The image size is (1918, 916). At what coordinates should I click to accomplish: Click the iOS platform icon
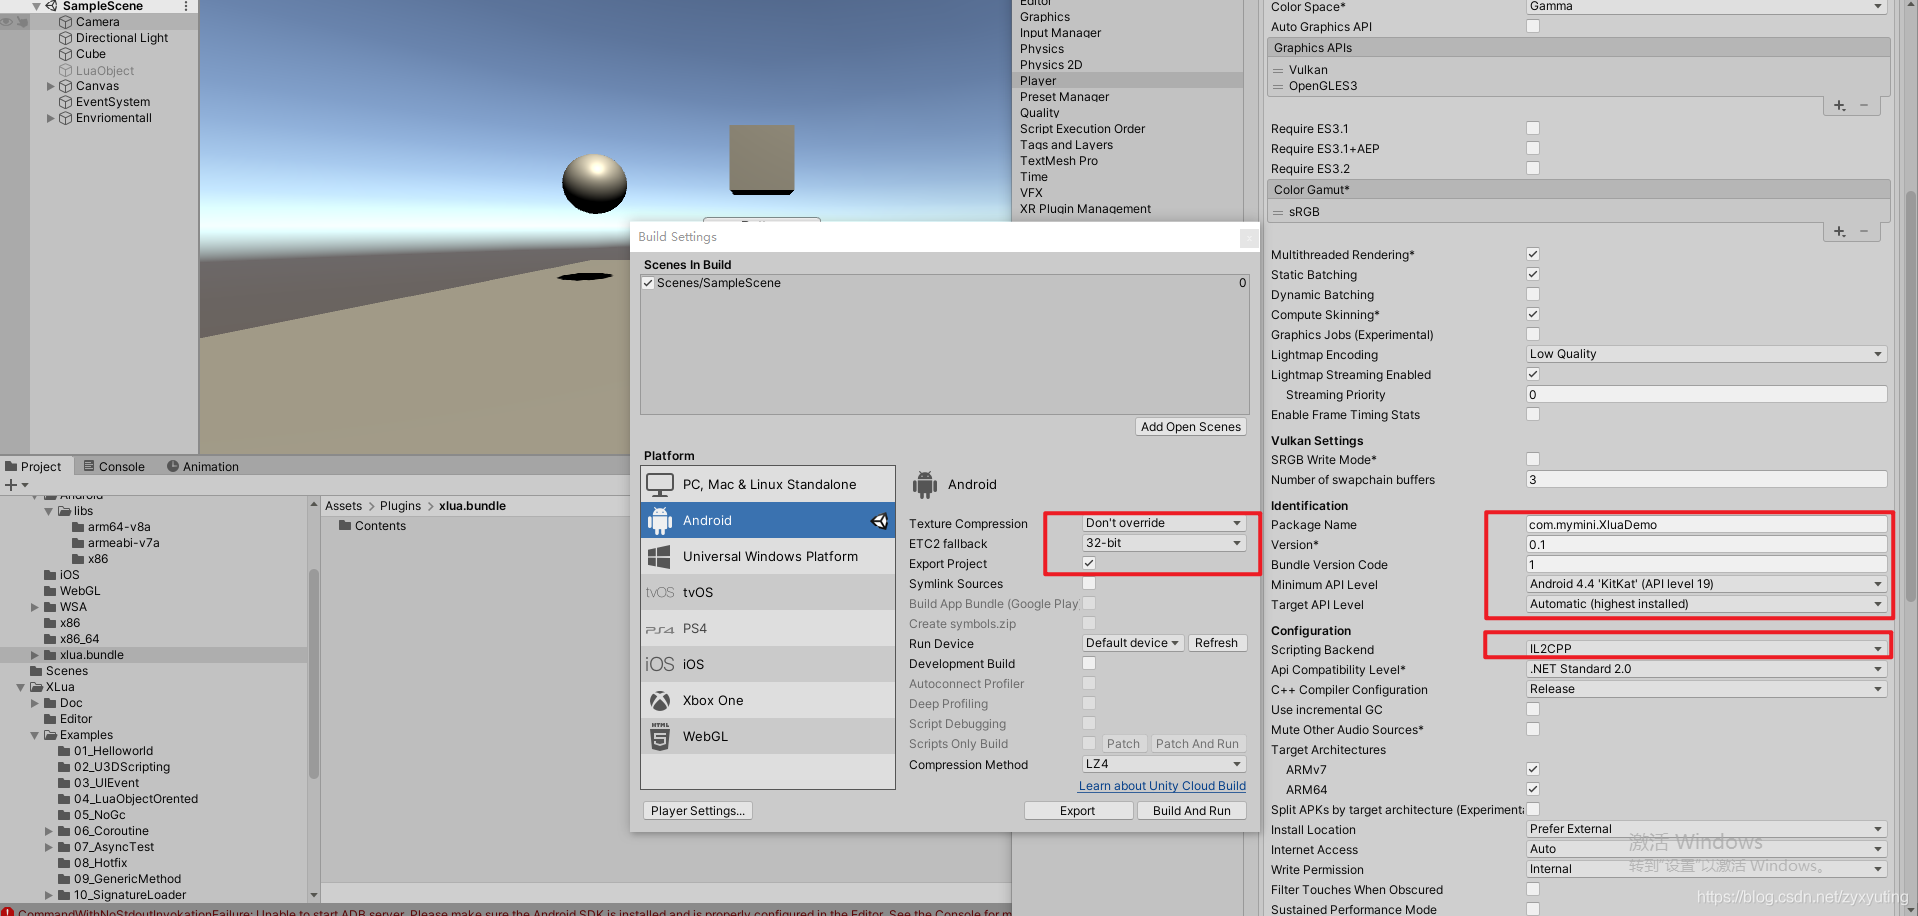(x=660, y=665)
